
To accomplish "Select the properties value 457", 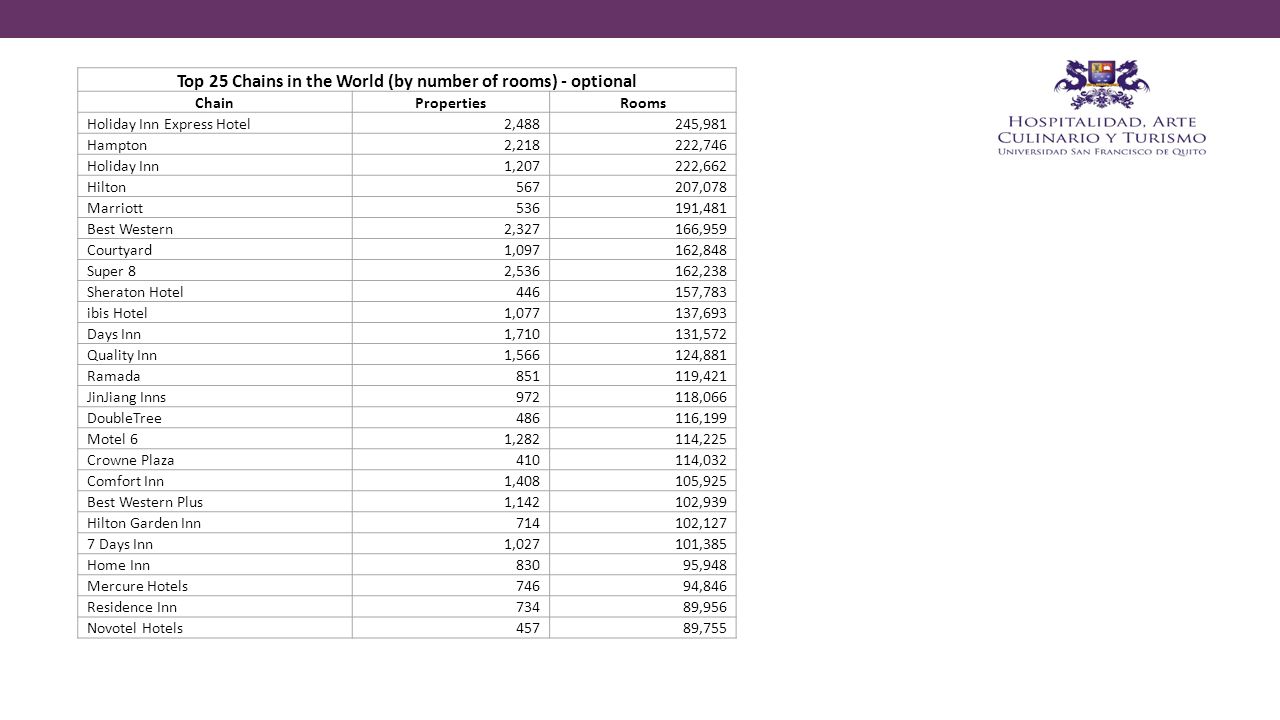I will tap(528, 628).
